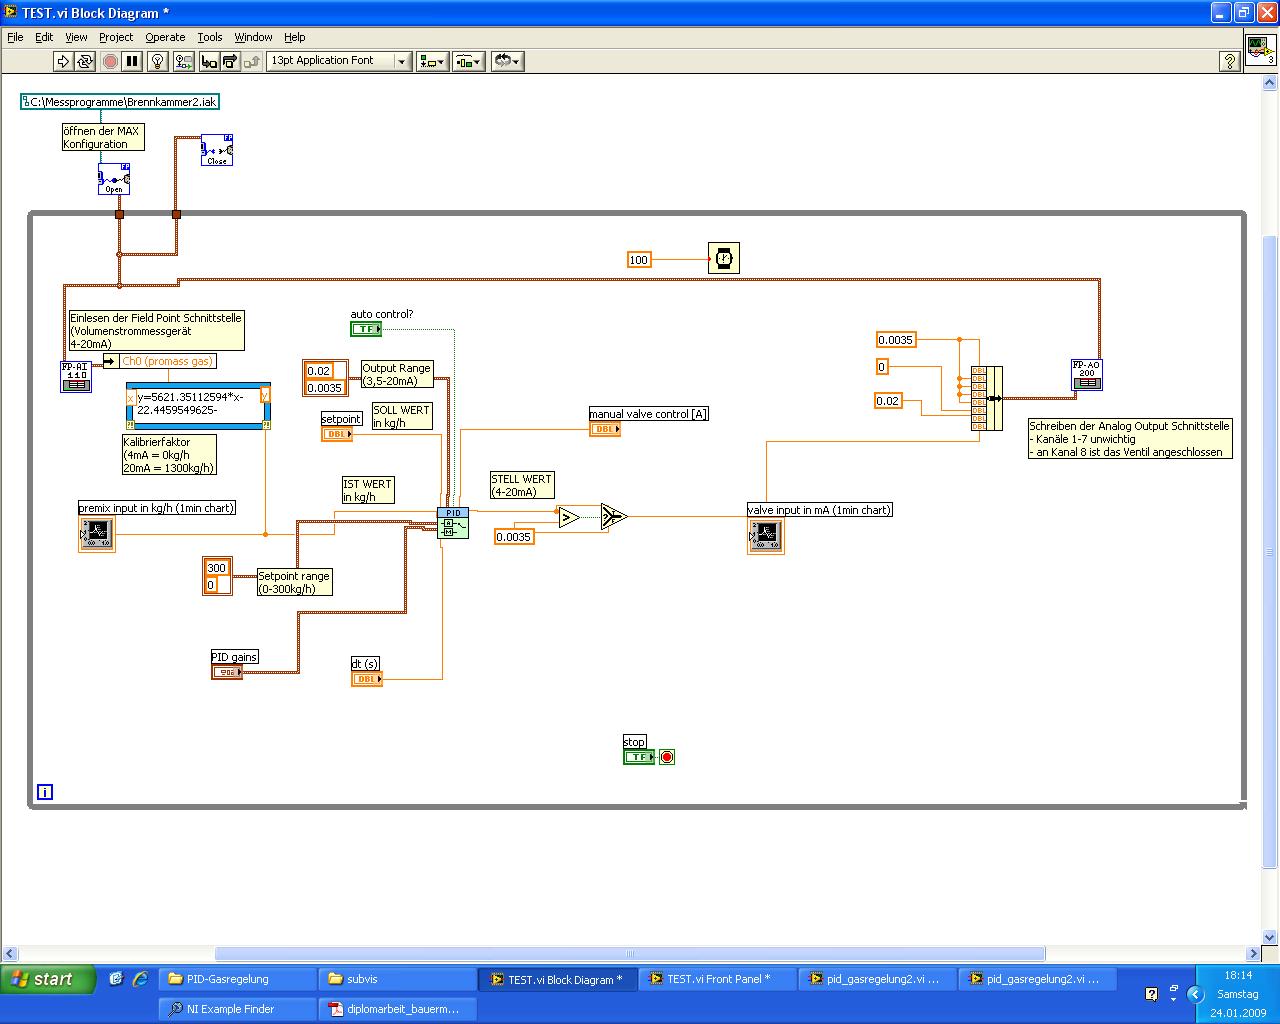Select the Select function node after the comparison
Screen dimensions: 1280x1024
tap(613, 517)
